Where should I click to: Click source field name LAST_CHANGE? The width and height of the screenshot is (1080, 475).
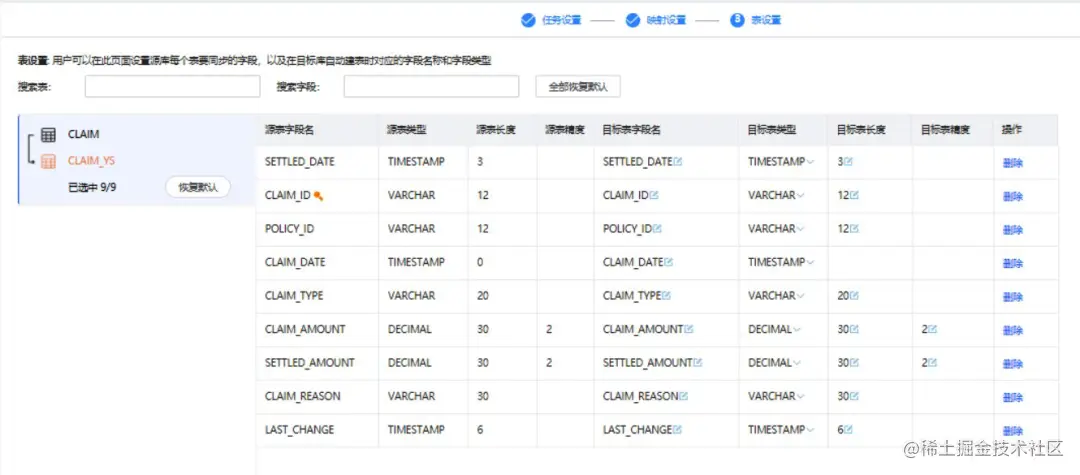point(300,430)
